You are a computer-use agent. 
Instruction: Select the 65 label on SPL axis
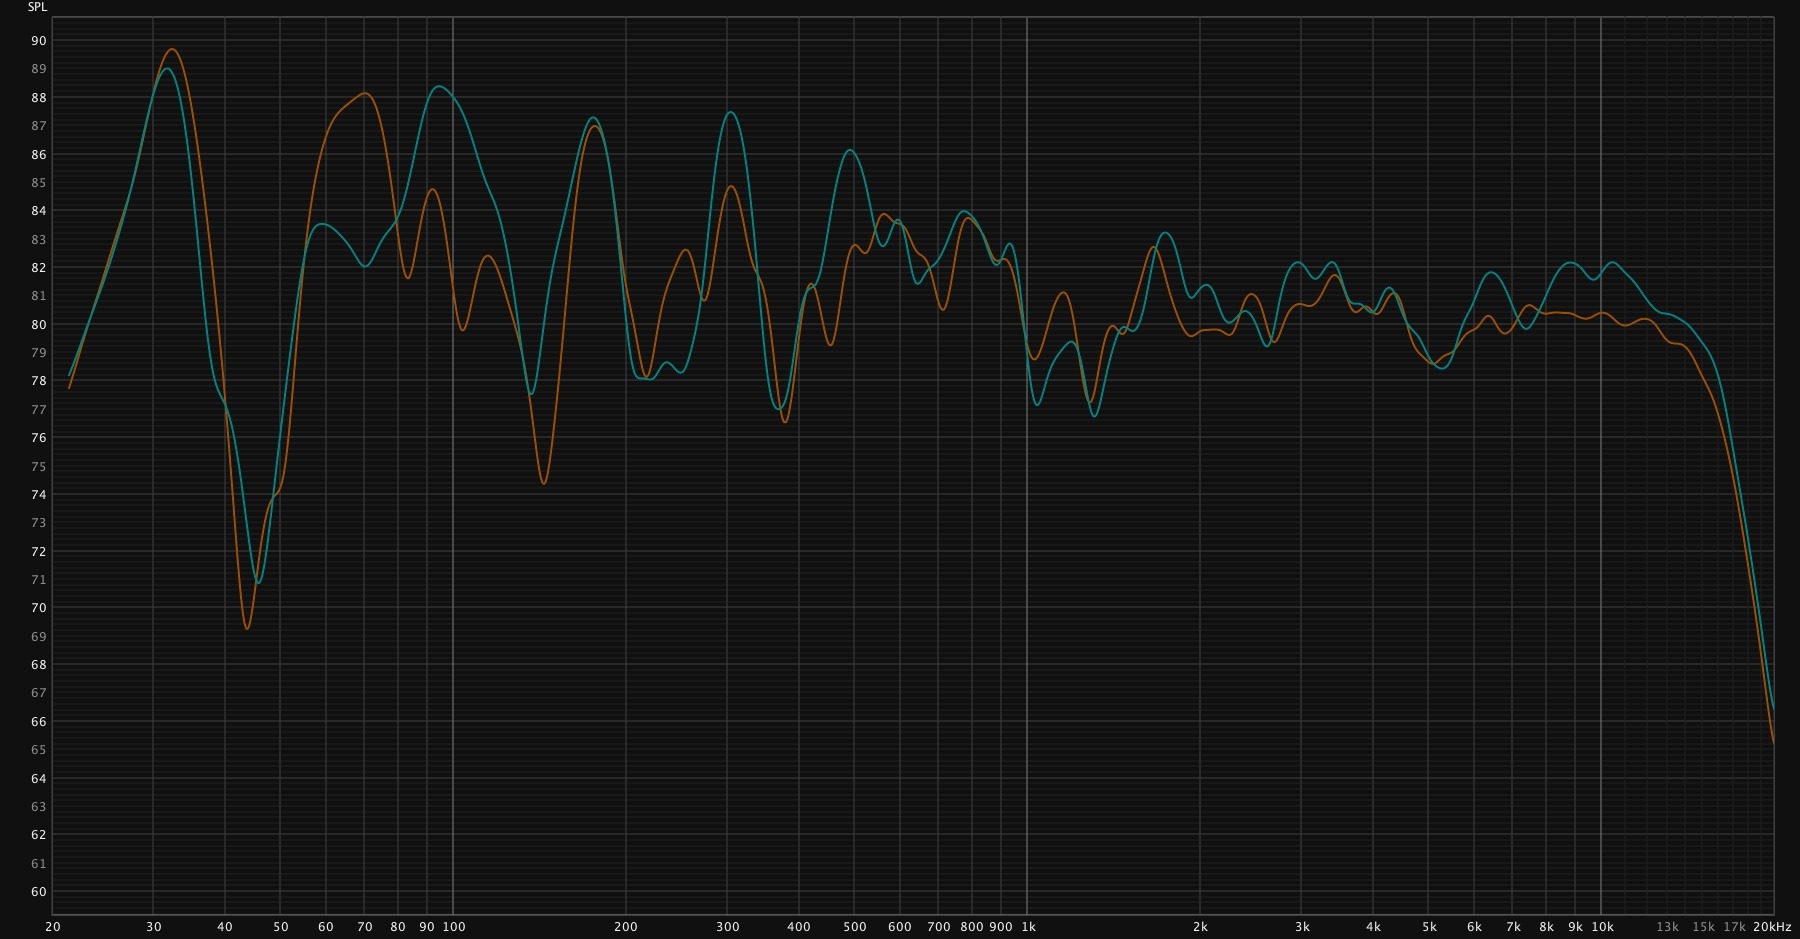[x=39, y=750]
